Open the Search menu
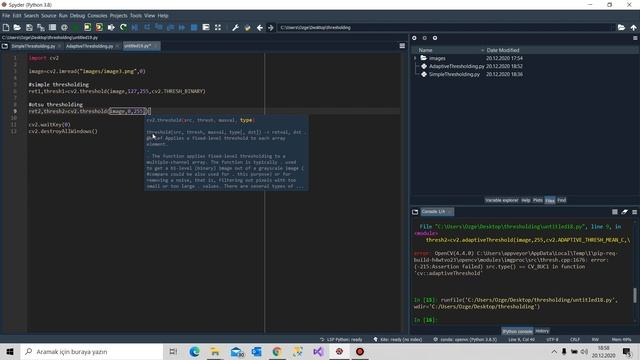This screenshot has height=360, width=640. tap(31, 16)
